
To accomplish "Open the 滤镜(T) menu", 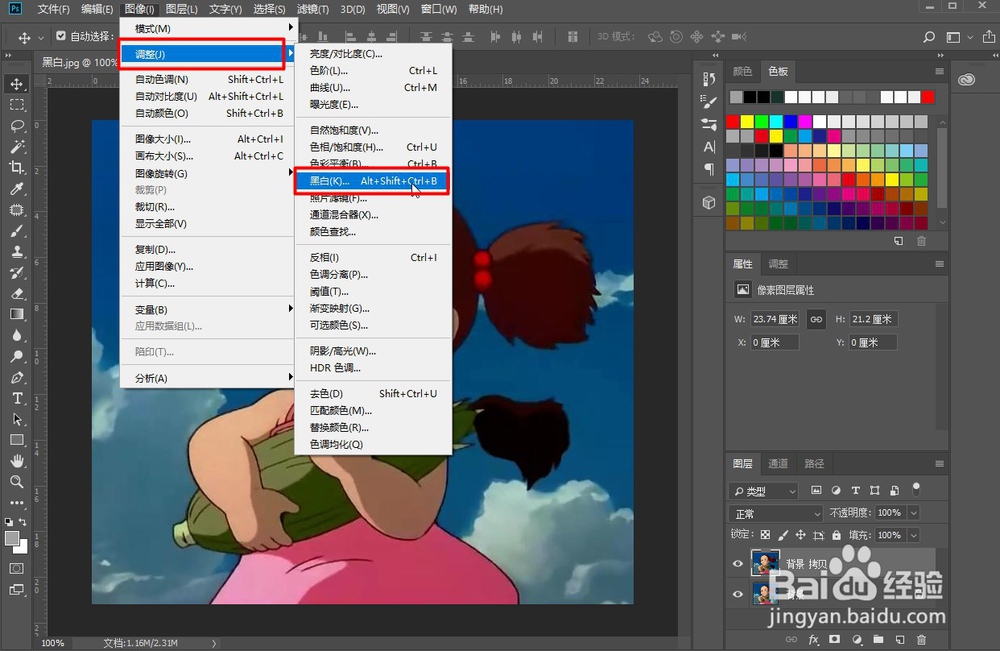I will 312,9.
